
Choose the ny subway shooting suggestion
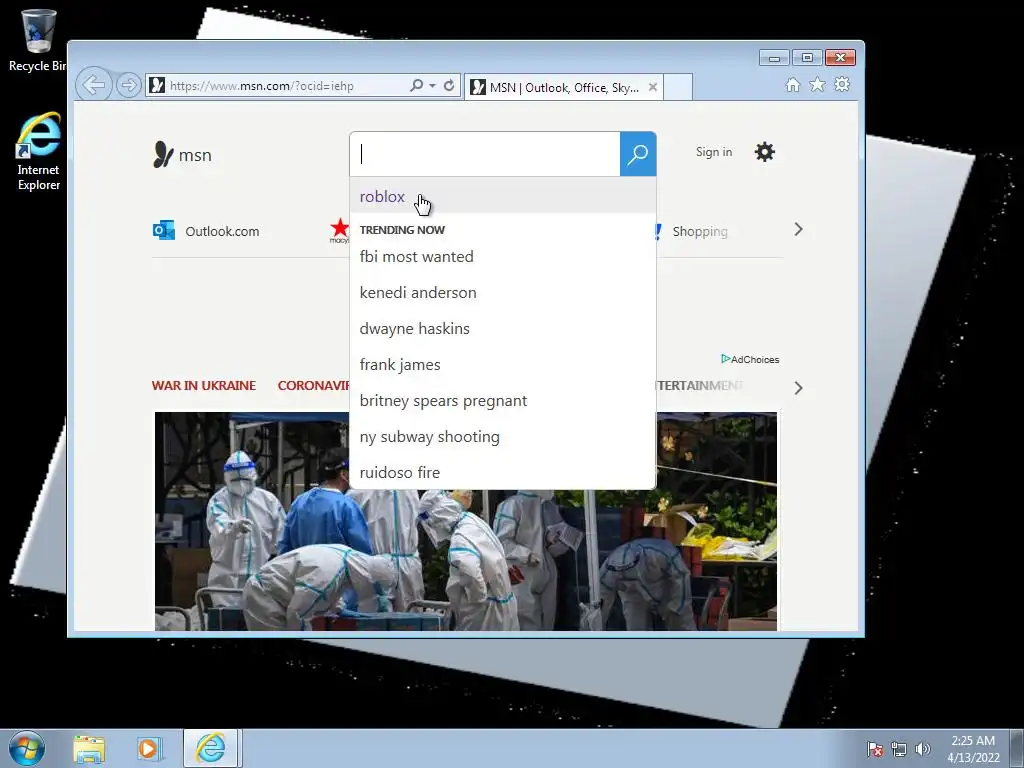coord(503,436)
